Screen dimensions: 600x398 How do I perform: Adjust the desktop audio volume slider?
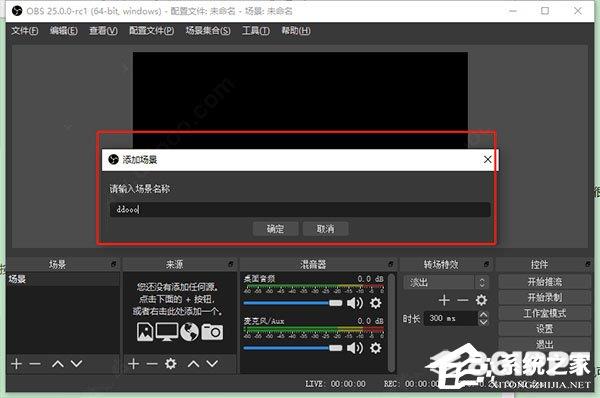point(293,303)
